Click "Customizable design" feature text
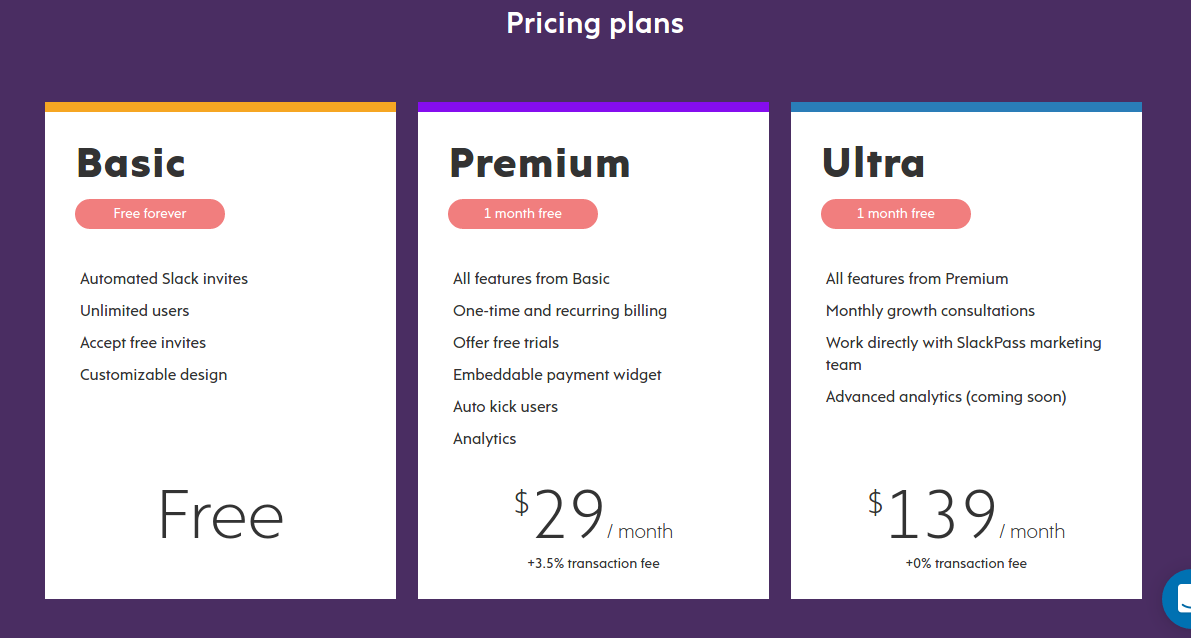This screenshot has height=638, width=1191. (x=154, y=375)
